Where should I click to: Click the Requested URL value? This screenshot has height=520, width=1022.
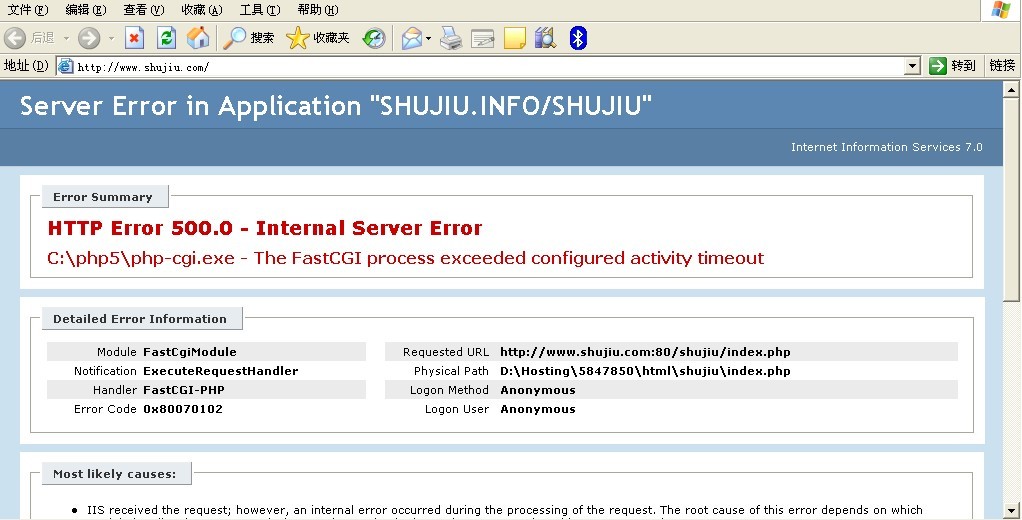coord(645,352)
